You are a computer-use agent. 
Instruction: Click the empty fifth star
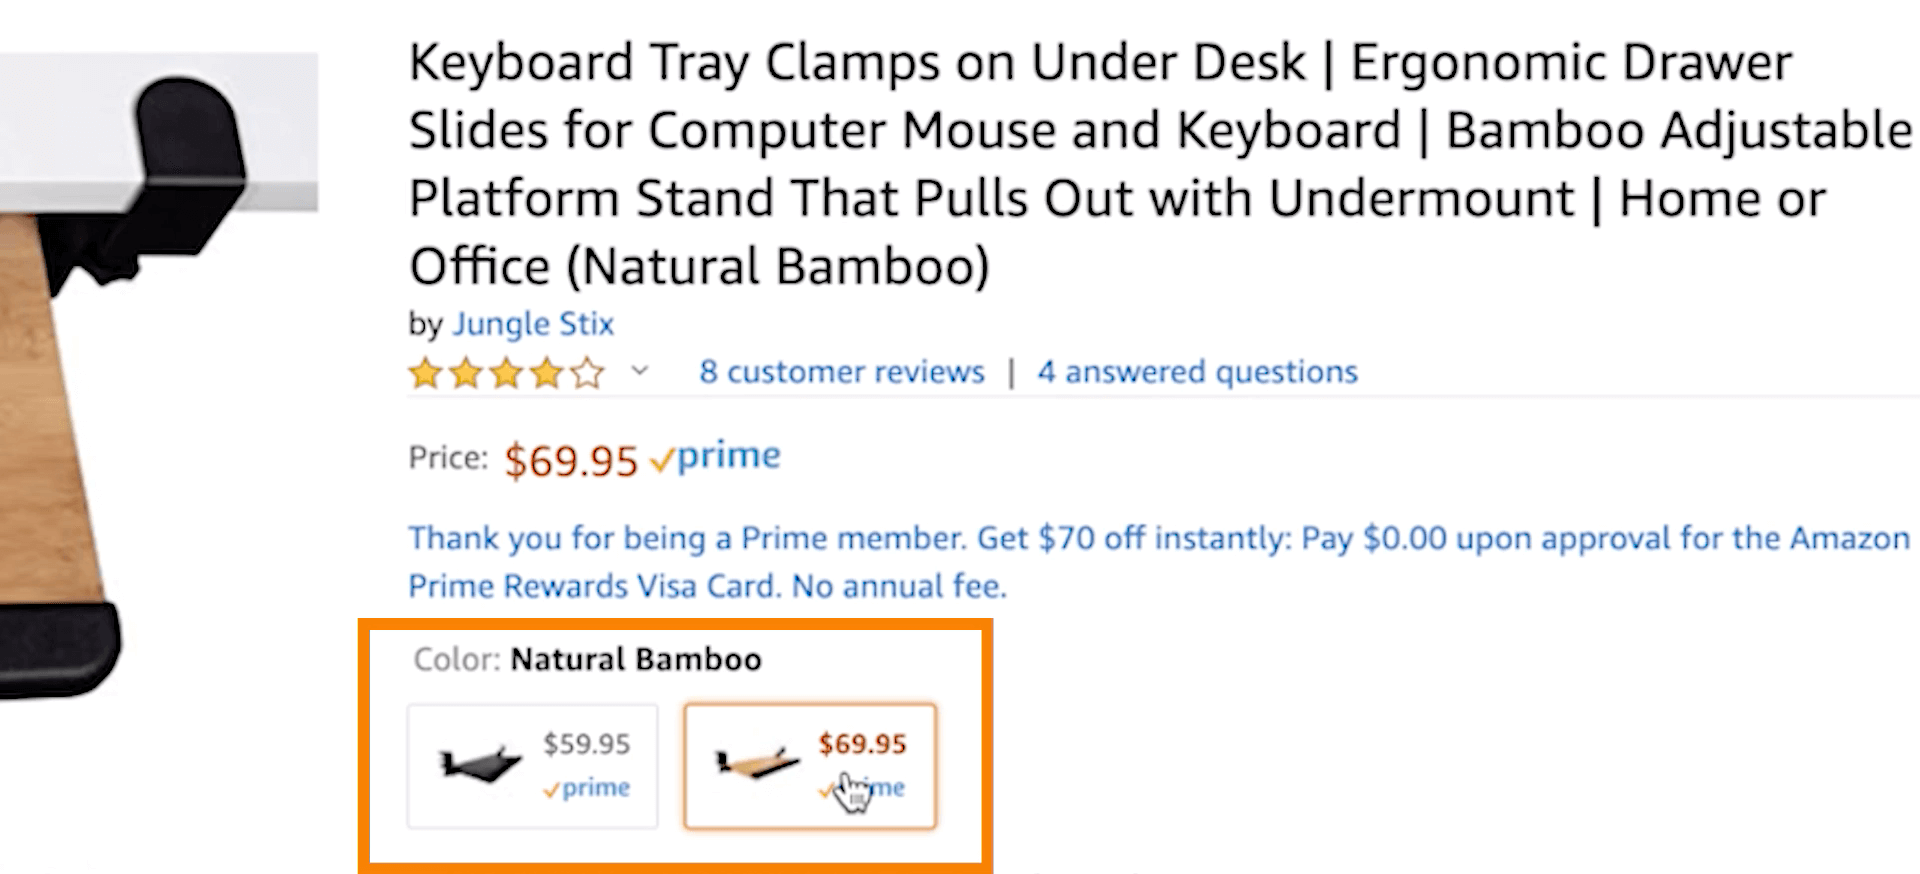[588, 374]
